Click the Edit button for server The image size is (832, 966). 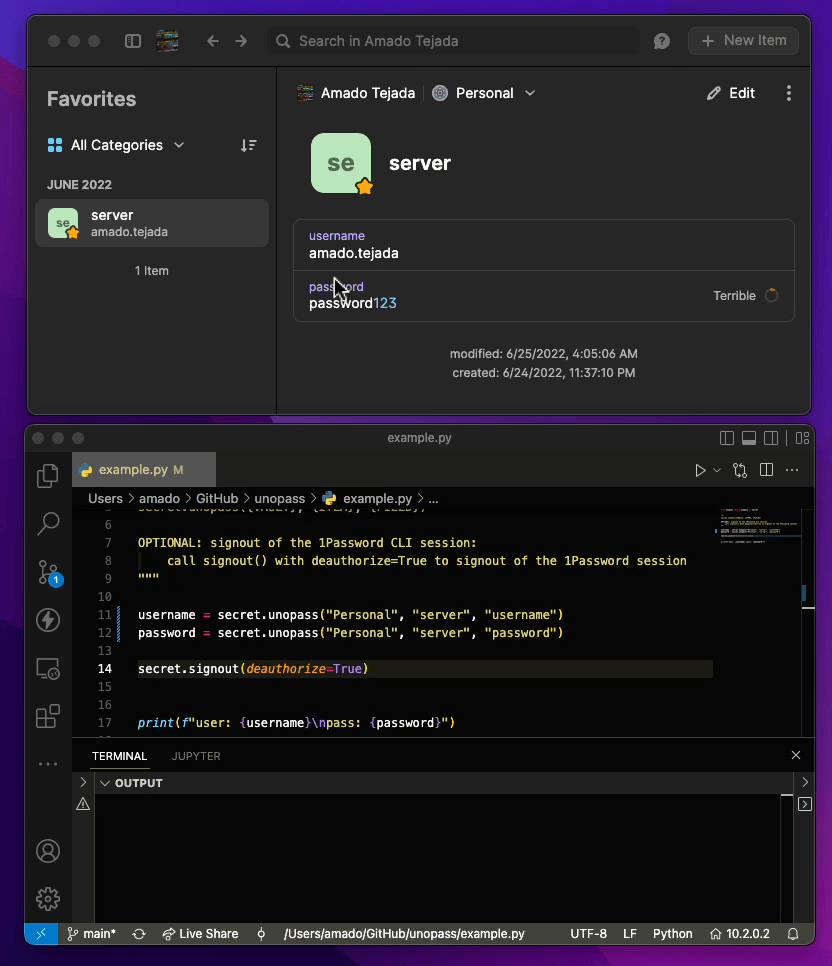pyautogui.click(x=731, y=93)
